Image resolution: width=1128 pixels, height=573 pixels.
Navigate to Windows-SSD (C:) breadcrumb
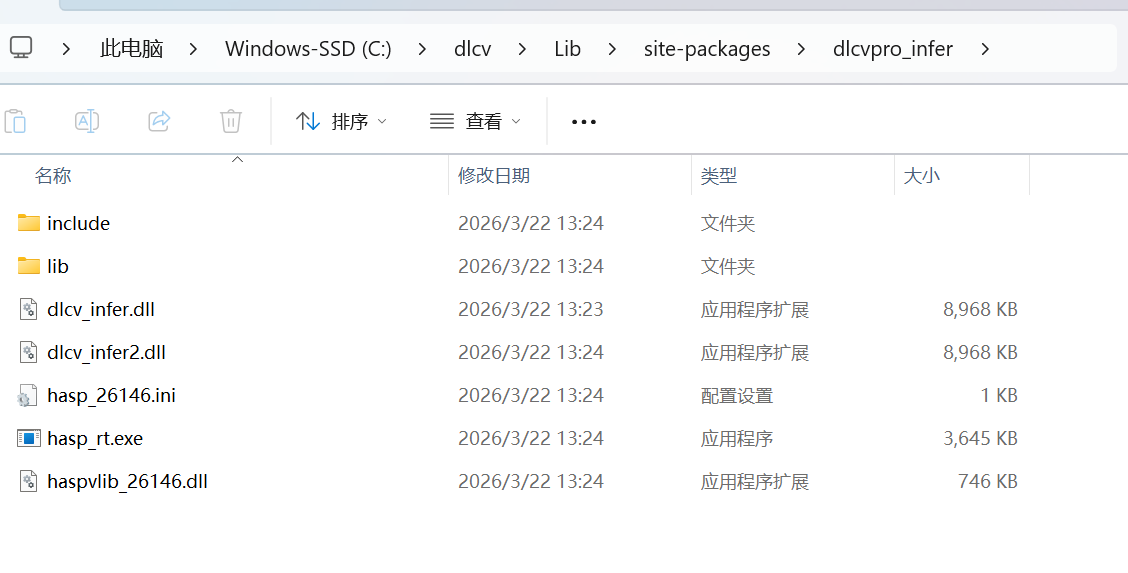coord(308,48)
